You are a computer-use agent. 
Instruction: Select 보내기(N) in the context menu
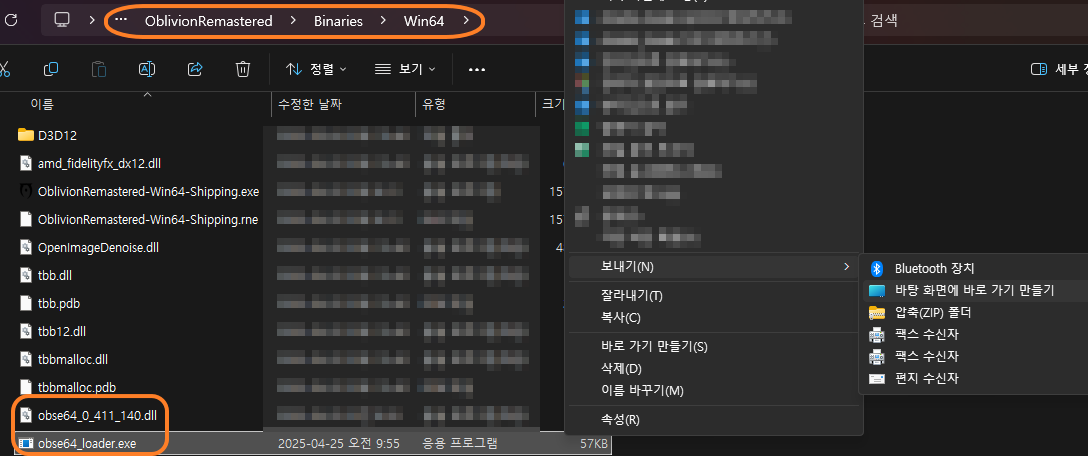(713, 267)
